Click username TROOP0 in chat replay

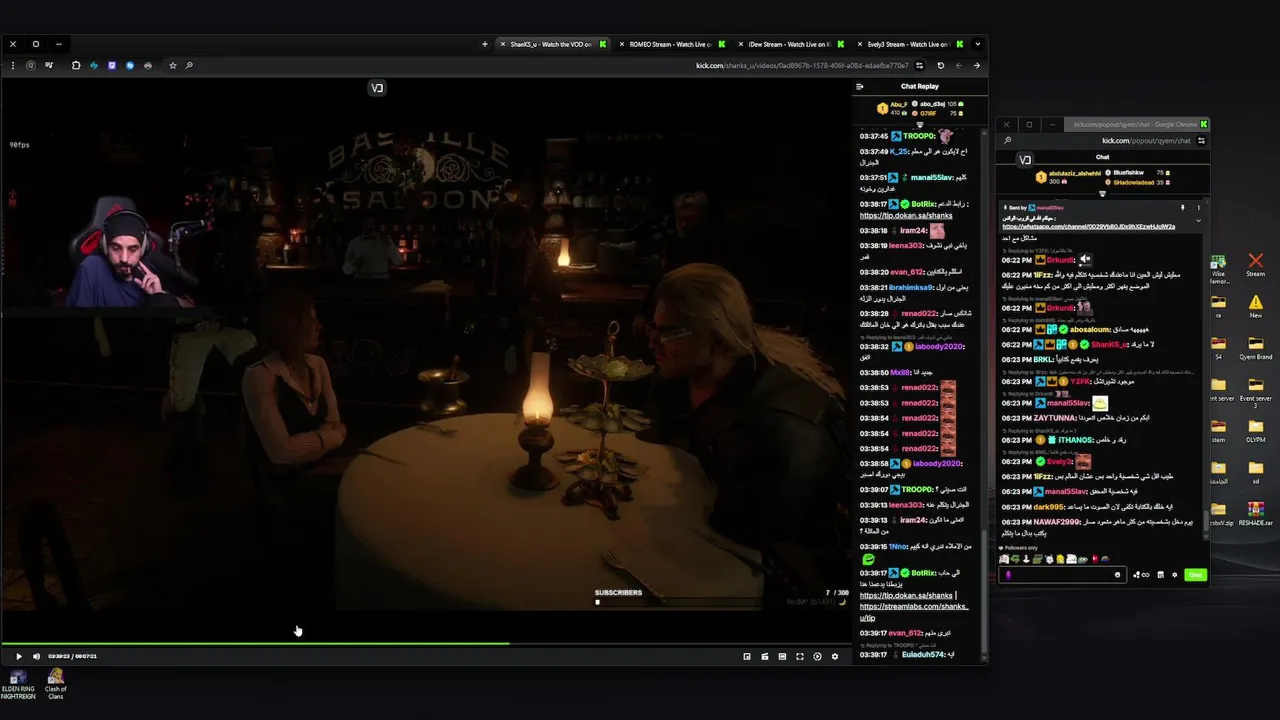pos(918,136)
